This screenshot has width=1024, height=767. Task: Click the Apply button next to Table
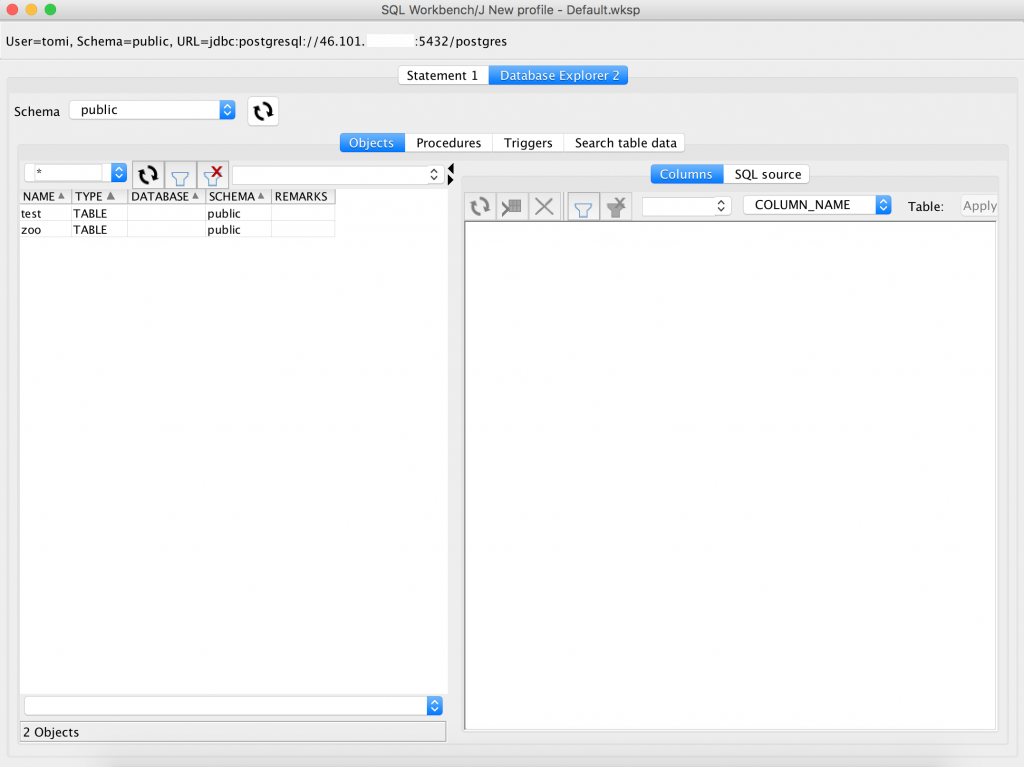(978, 206)
